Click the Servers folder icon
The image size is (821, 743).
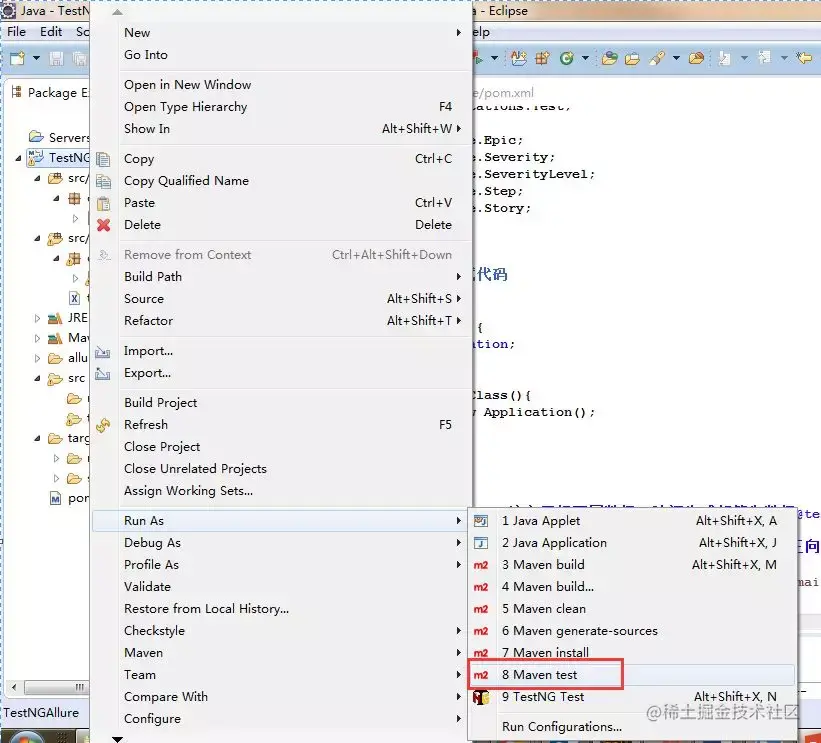[x=36, y=137]
